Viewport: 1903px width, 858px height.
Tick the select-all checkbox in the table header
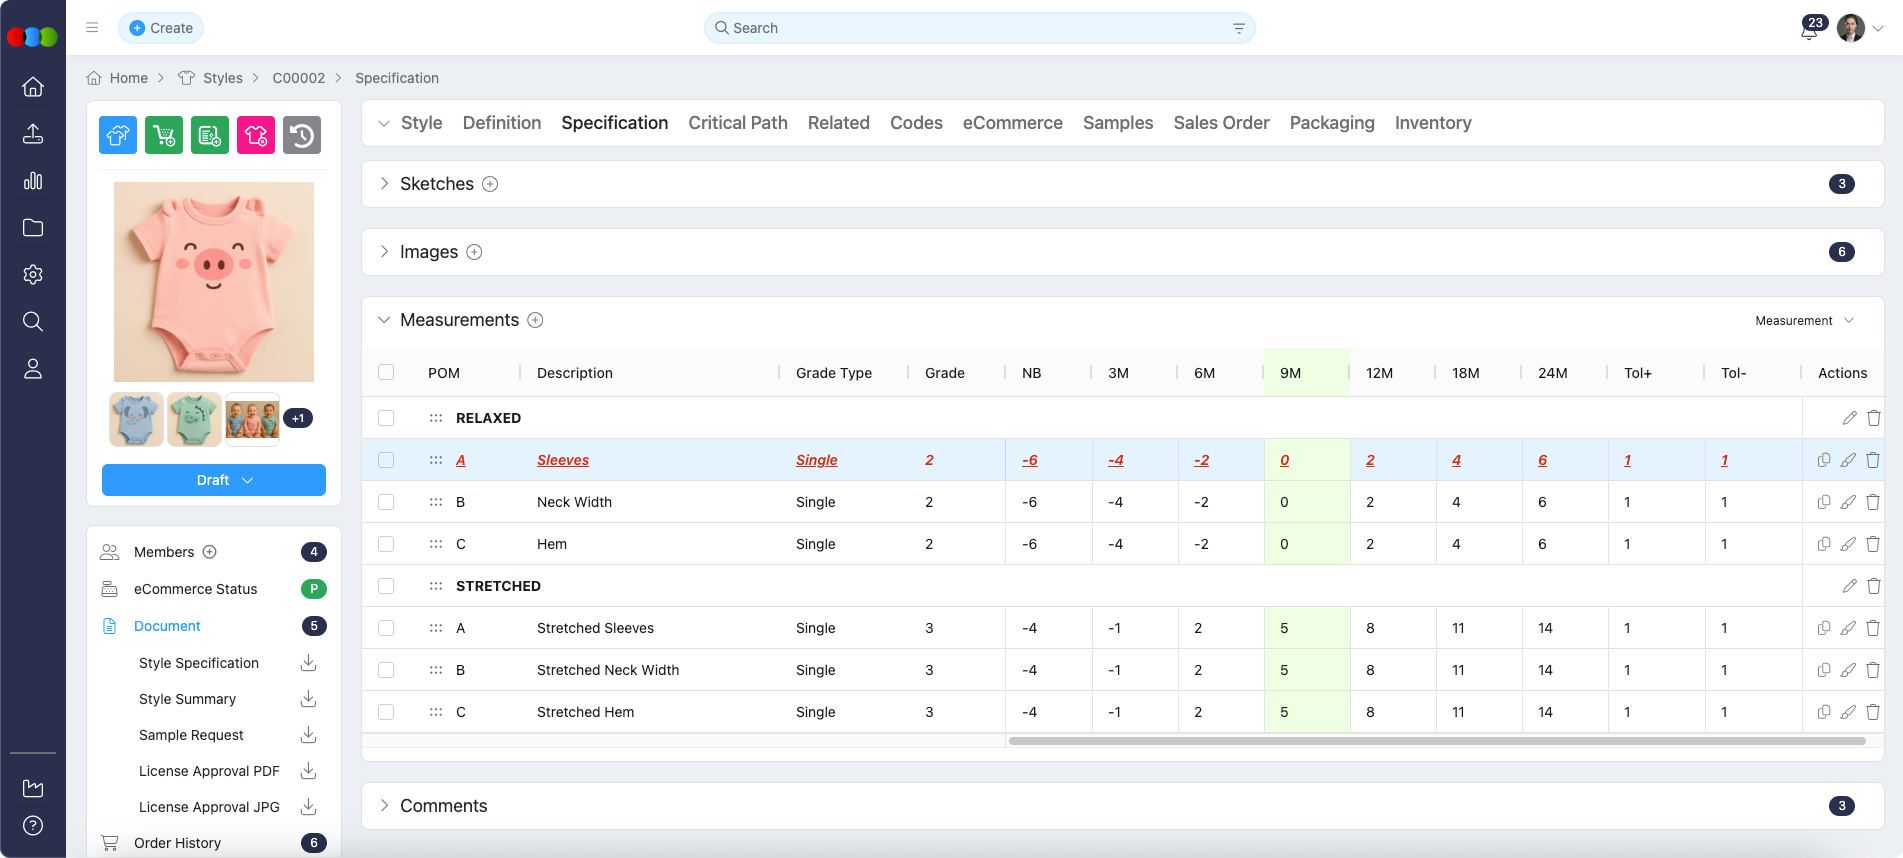386,372
